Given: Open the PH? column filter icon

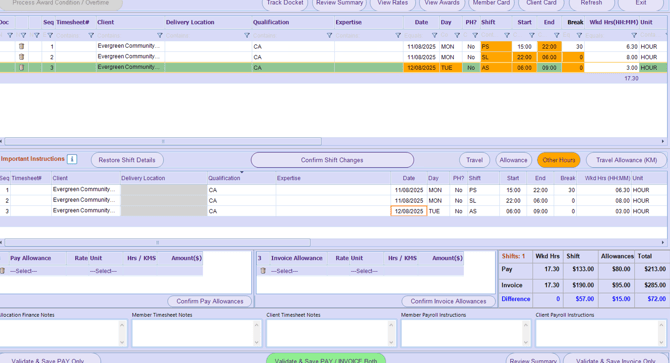Looking at the screenshot, I should coord(475,35).
